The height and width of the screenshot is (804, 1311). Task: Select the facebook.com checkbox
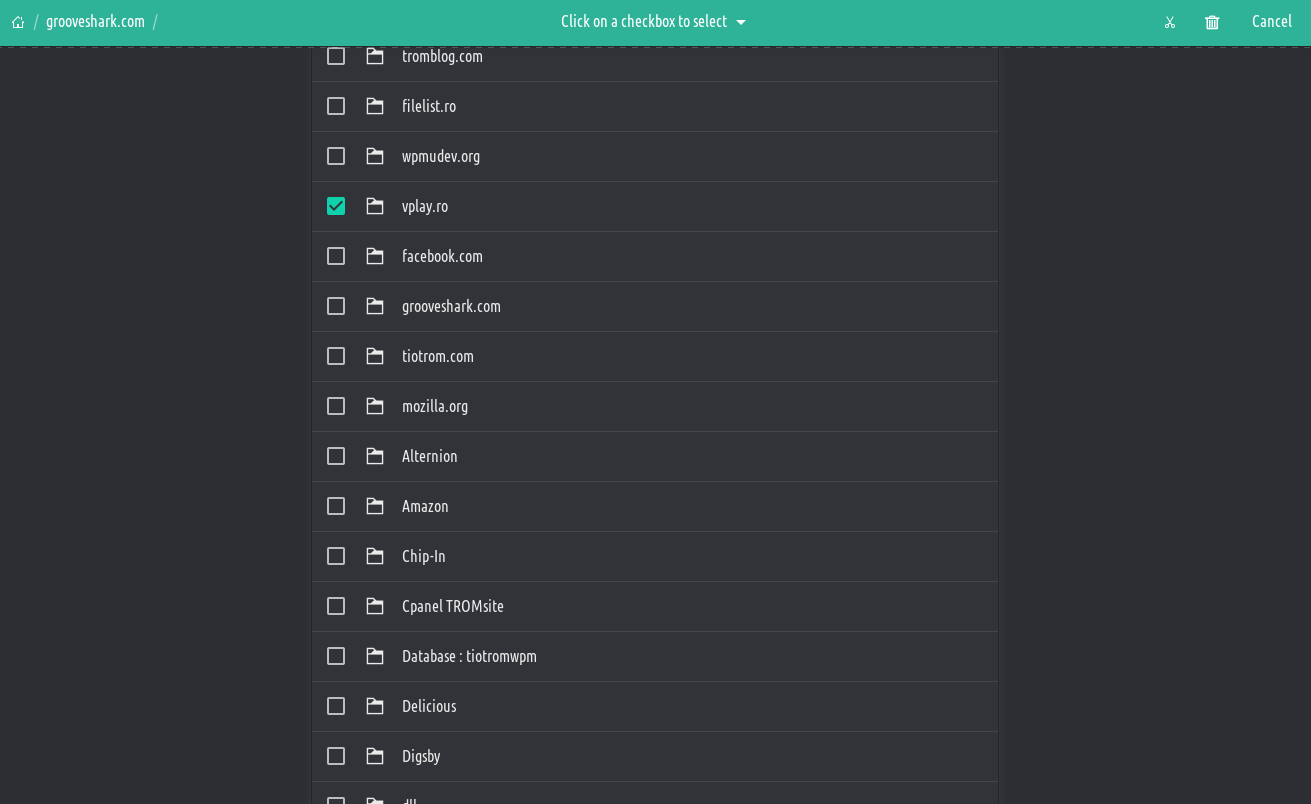pyautogui.click(x=336, y=256)
